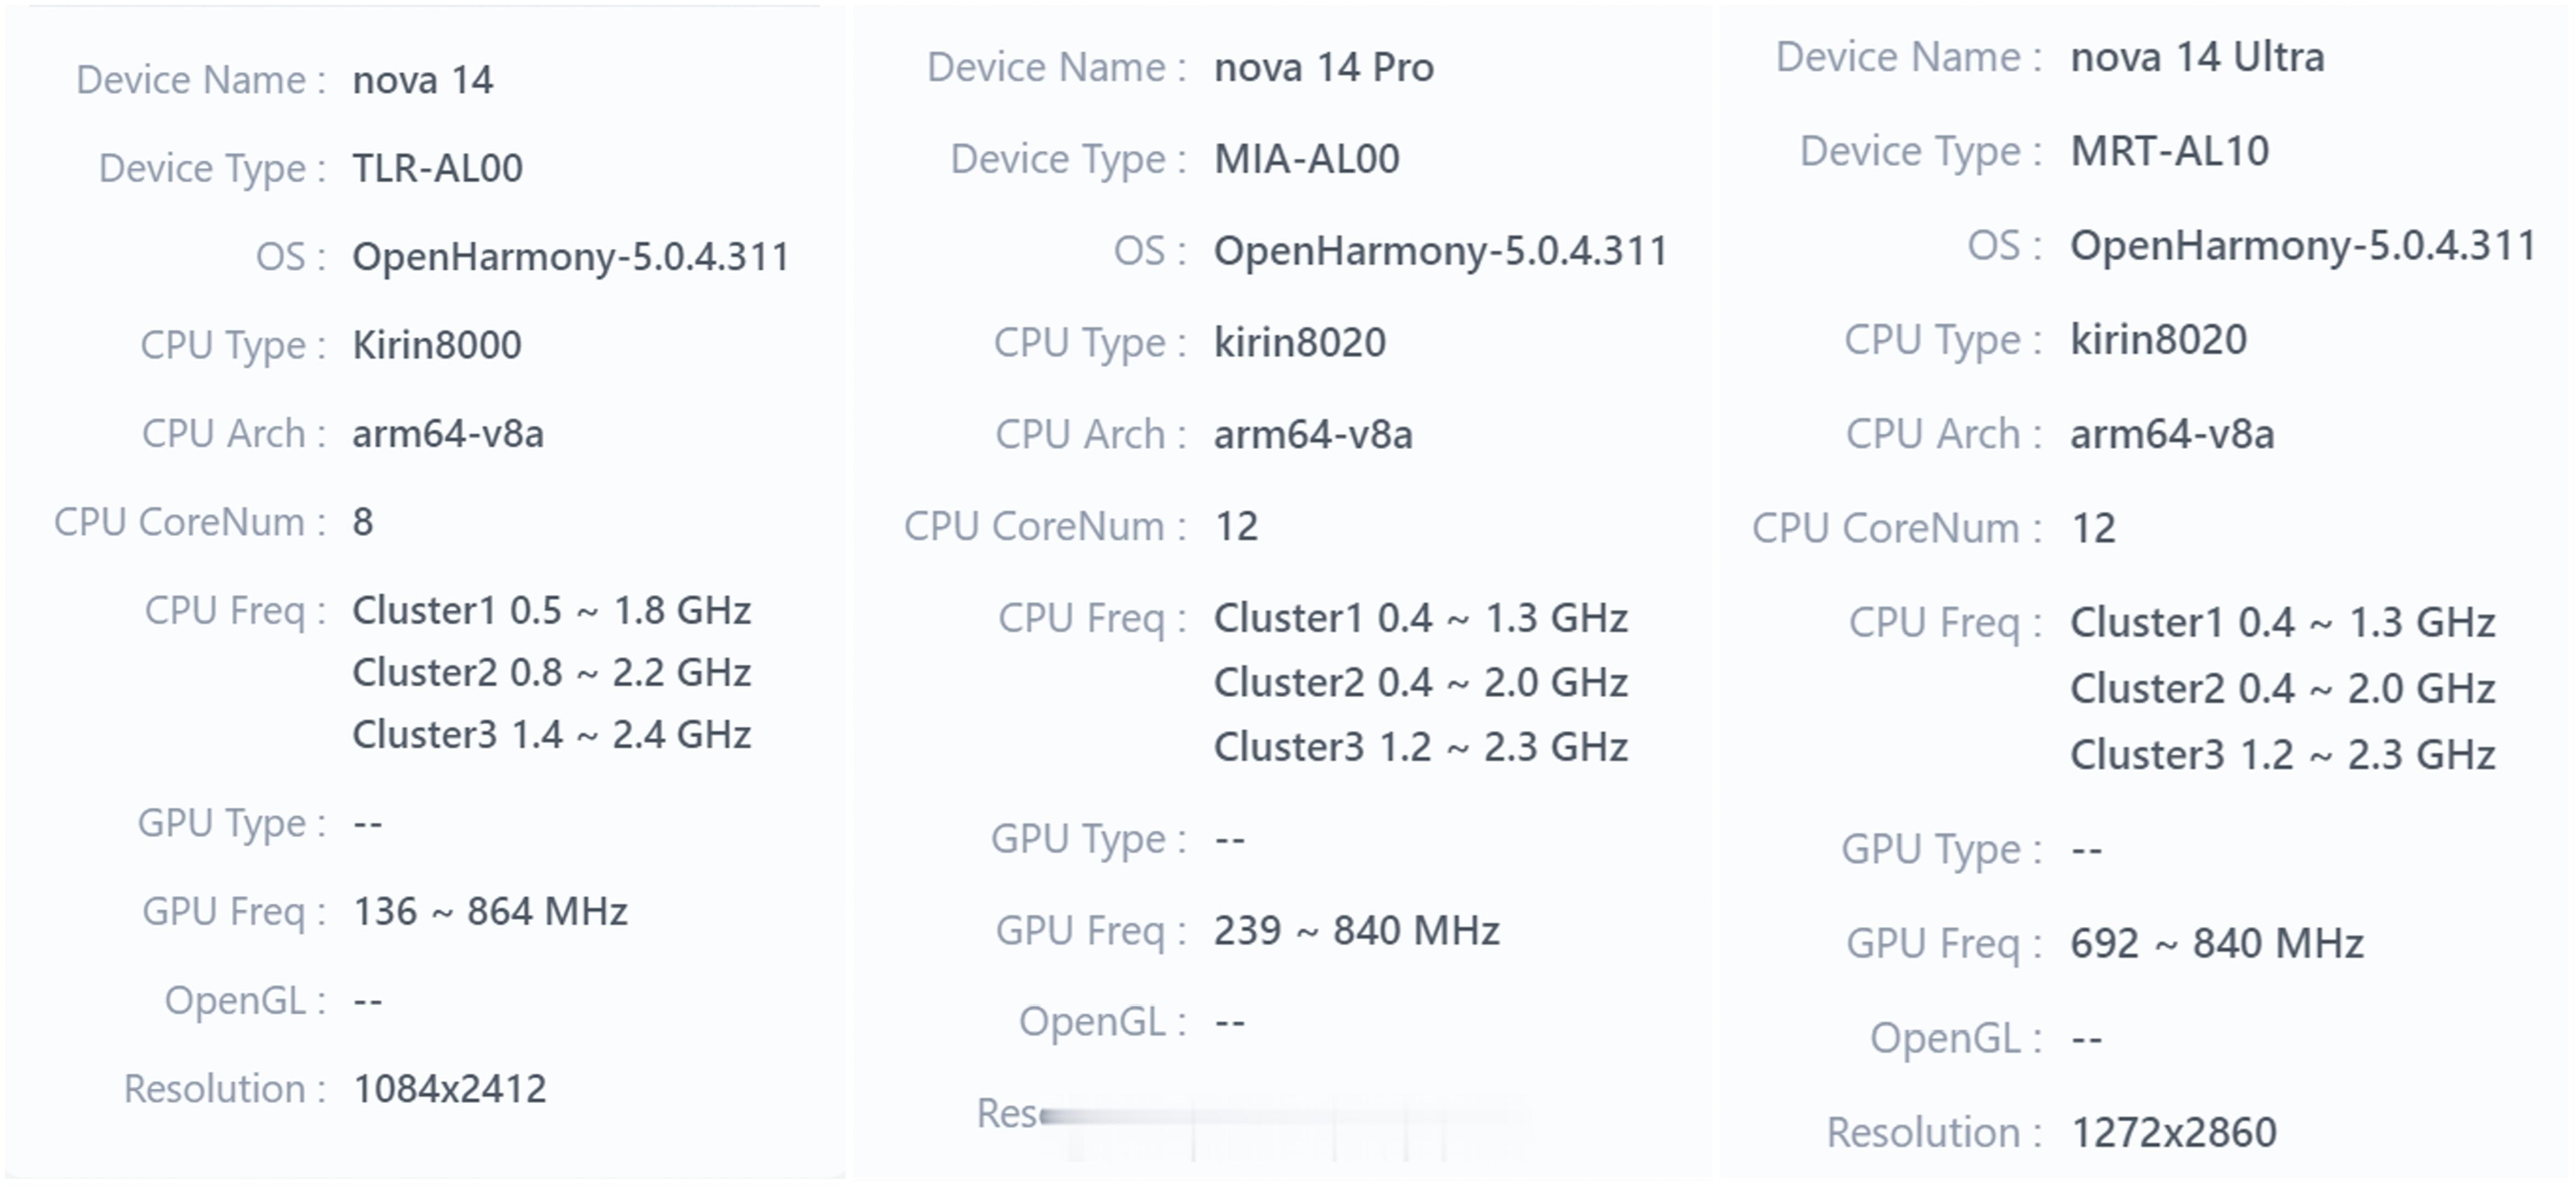
Task: Click the TLR-AL00 device type value
Action: pyautogui.click(x=437, y=168)
